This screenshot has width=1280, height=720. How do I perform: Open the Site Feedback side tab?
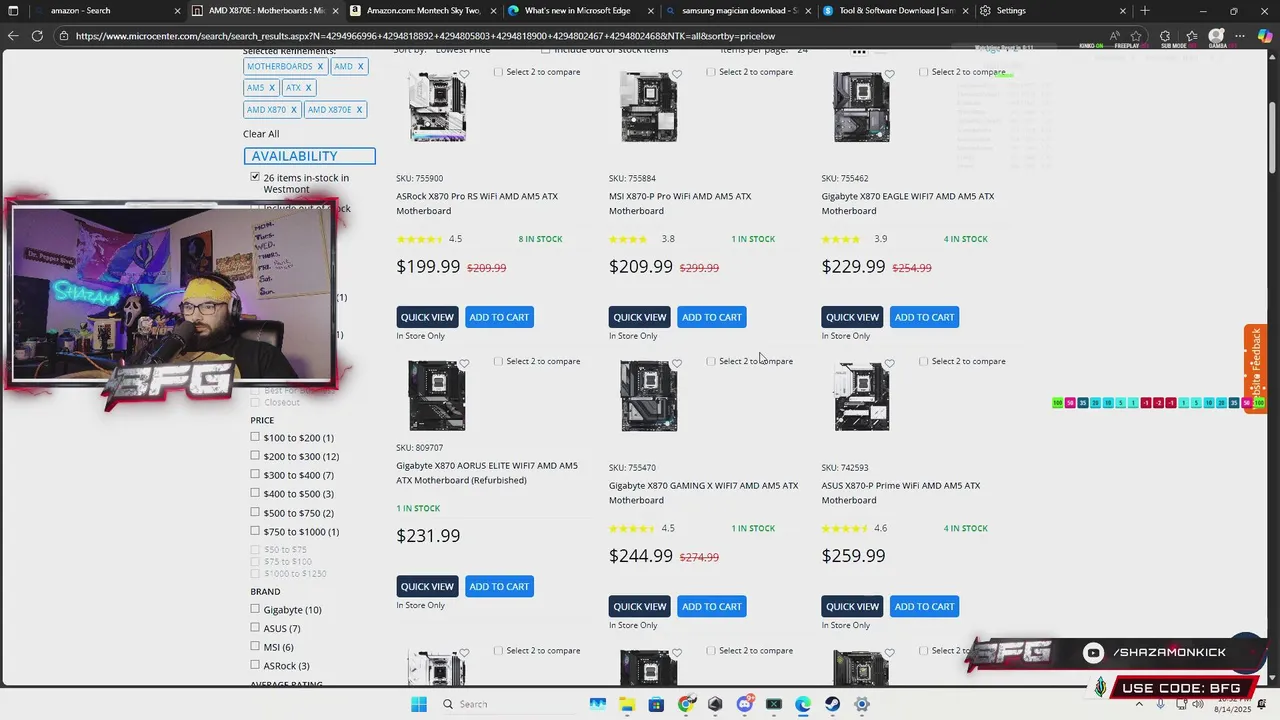point(1256,369)
